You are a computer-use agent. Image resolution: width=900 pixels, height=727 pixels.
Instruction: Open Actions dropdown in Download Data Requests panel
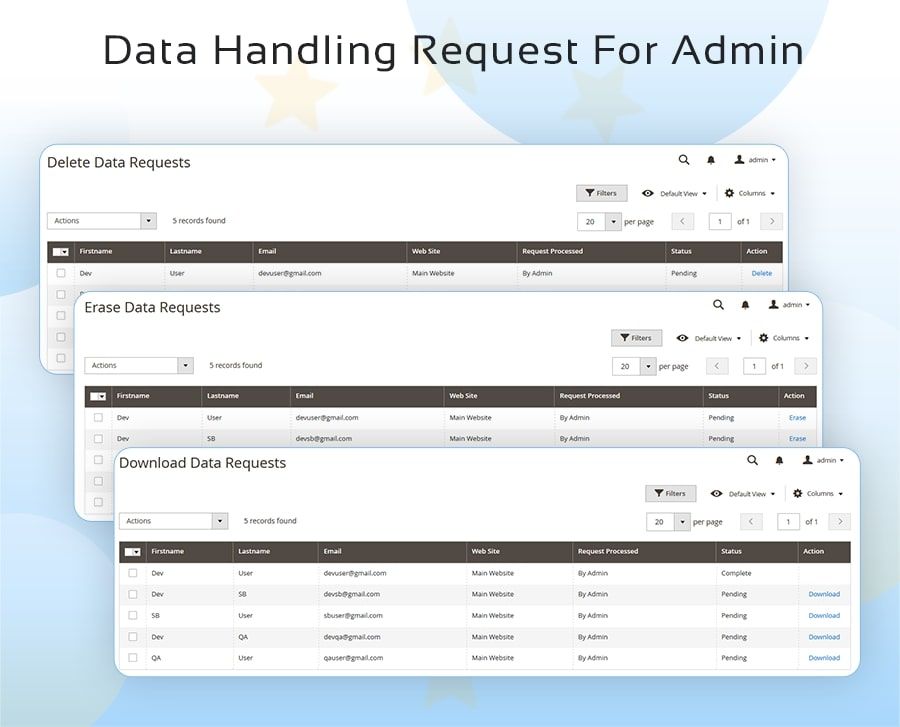point(173,521)
